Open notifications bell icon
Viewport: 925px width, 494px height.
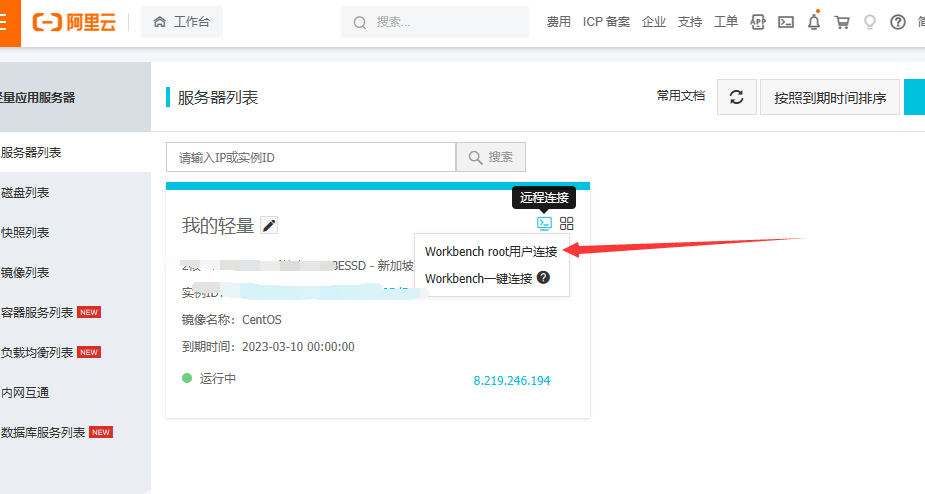[814, 22]
